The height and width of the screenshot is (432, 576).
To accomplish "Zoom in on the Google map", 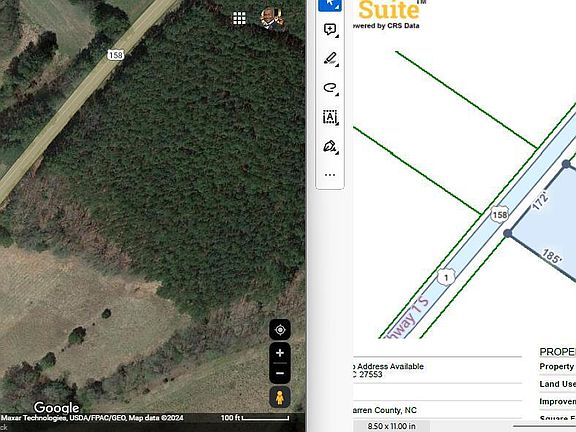I will pyautogui.click(x=280, y=353).
